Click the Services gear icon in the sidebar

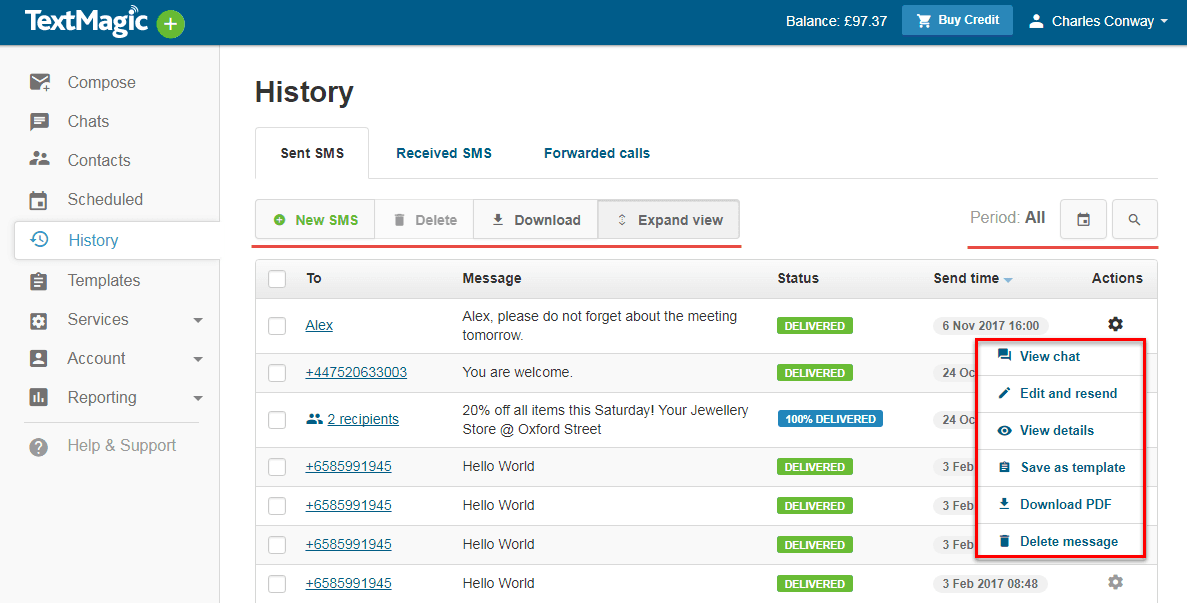coord(38,320)
